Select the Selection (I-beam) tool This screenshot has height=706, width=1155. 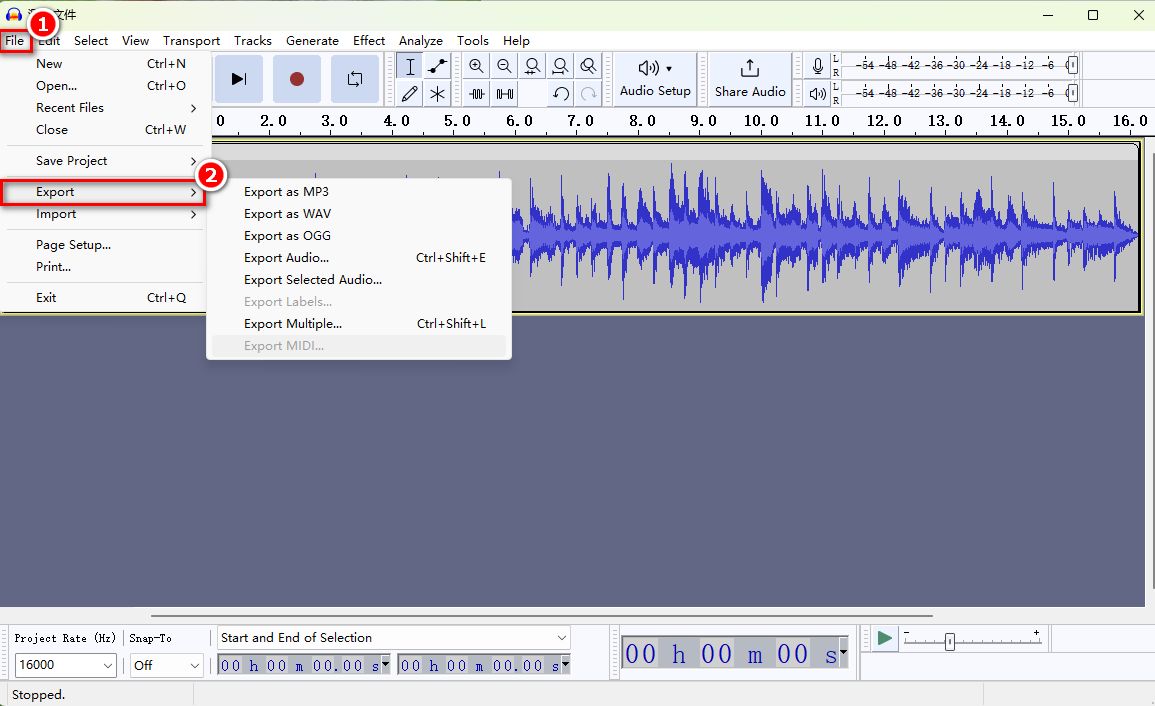click(x=410, y=66)
